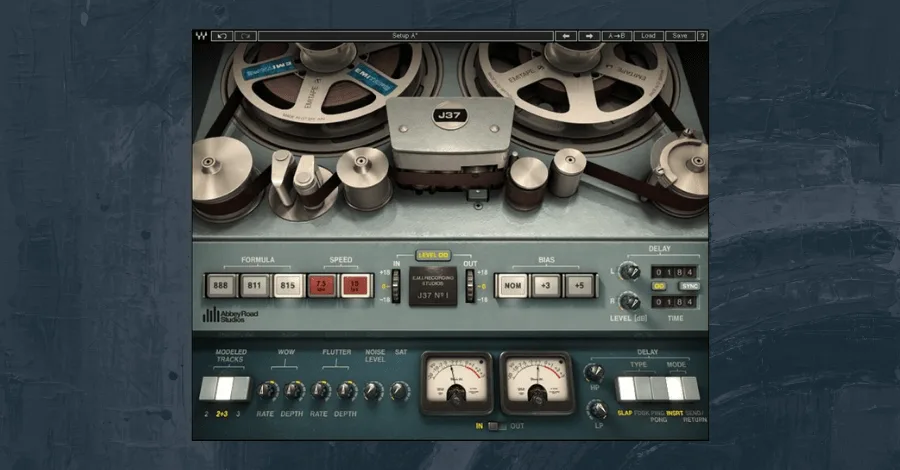Load the previous preset with left arrow
Image resolution: width=900 pixels, height=470 pixels.
tap(566, 36)
